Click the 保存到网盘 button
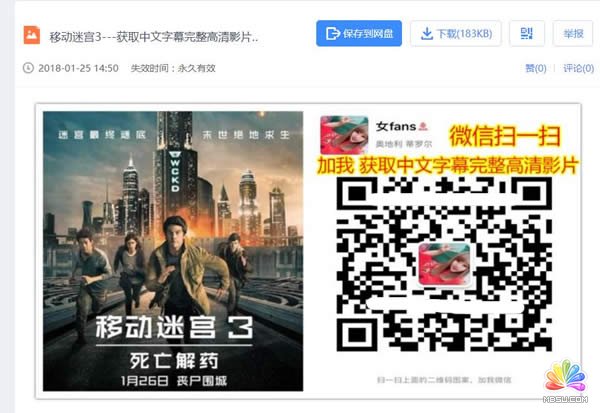The image size is (600, 413). [359, 34]
